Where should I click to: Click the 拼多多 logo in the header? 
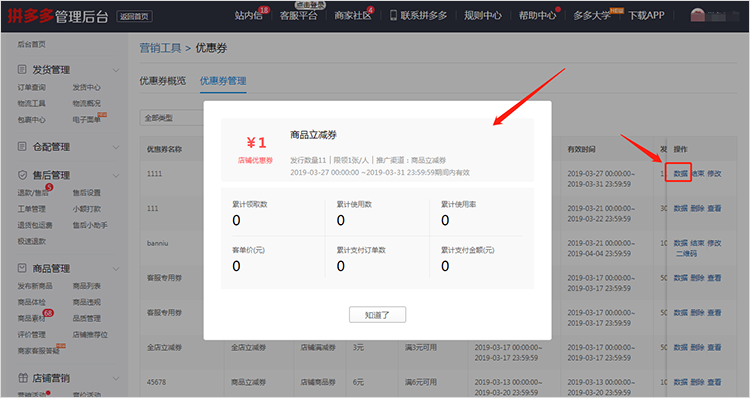click(31, 16)
